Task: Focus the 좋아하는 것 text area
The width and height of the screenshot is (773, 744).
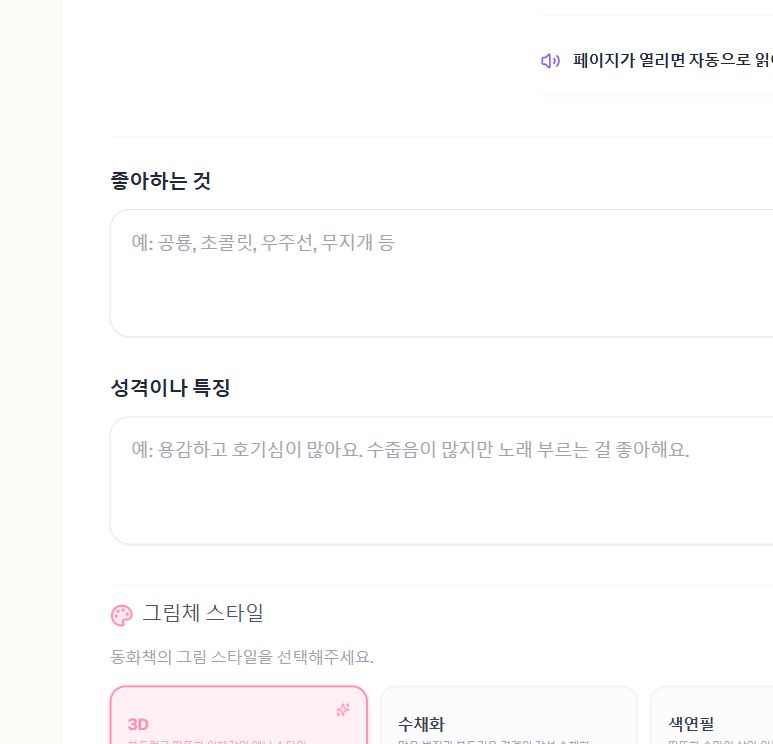Action: (x=441, y=273)
